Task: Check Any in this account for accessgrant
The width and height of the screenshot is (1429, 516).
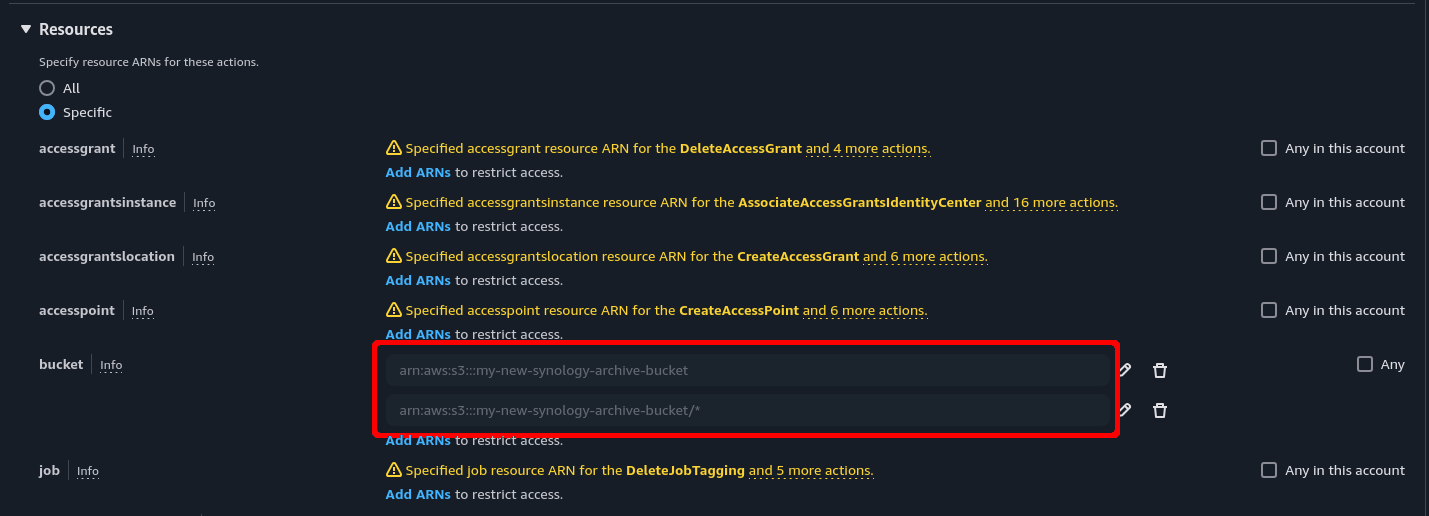Action: pyautogui.click(x=1269, y=148)
